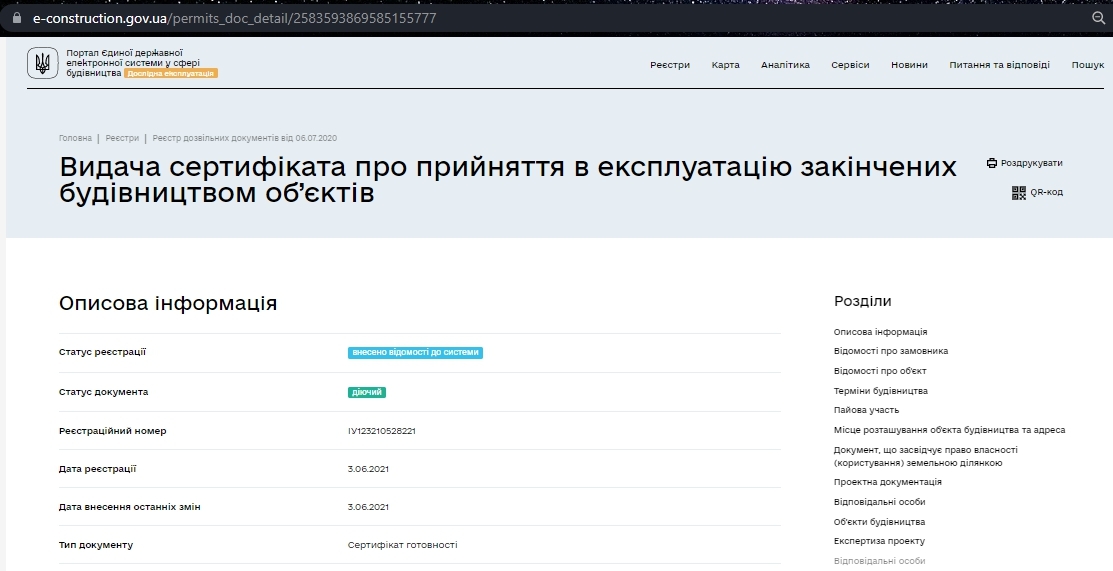
Task: Go to the Новини page
Action: [x=909, y=65]
